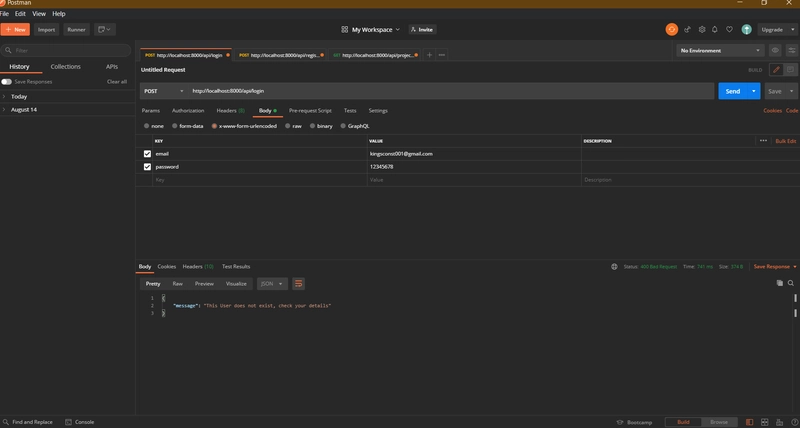Search the response with the magnifier icon
The image size is (800, 428).
[x=791, y=283]
